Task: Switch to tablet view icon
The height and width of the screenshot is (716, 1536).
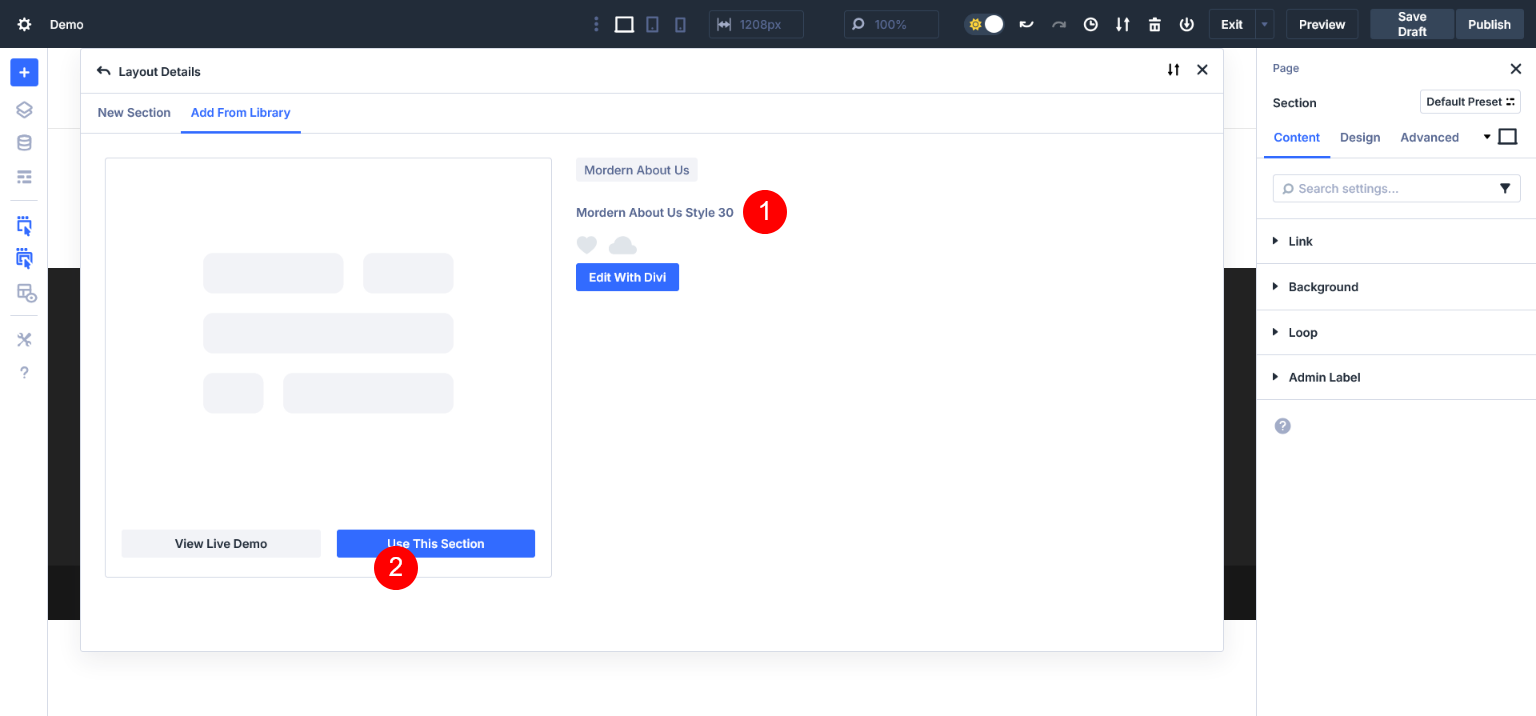Action: coord(652,24)
